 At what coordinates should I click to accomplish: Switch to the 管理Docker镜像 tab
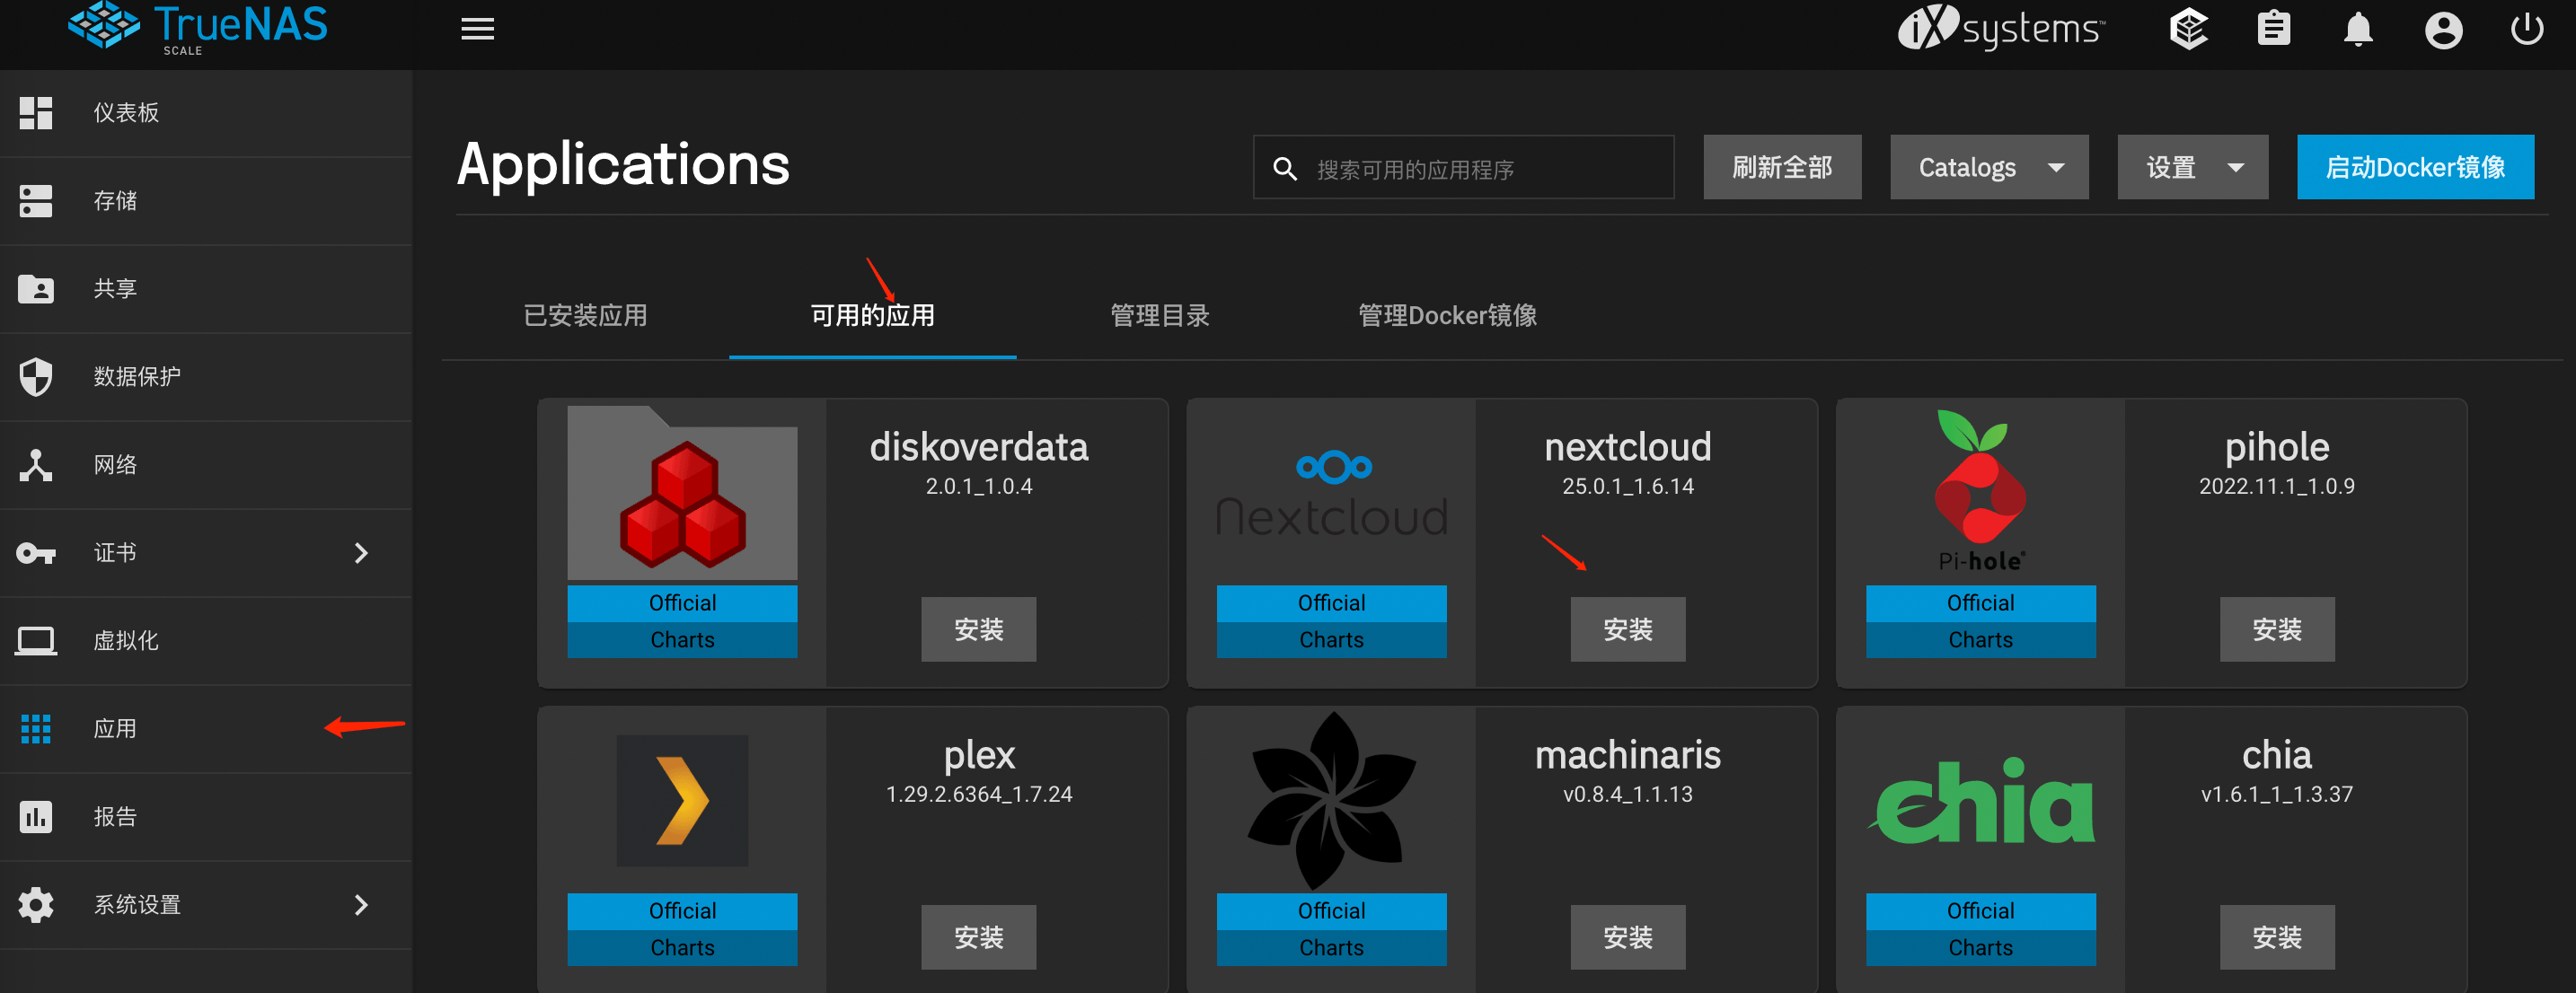click(1446, 316)
